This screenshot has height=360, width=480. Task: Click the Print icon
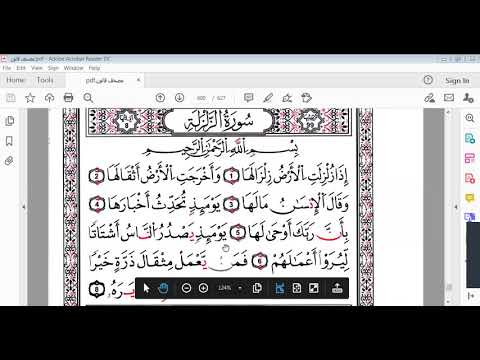click(x=68, y=98)
